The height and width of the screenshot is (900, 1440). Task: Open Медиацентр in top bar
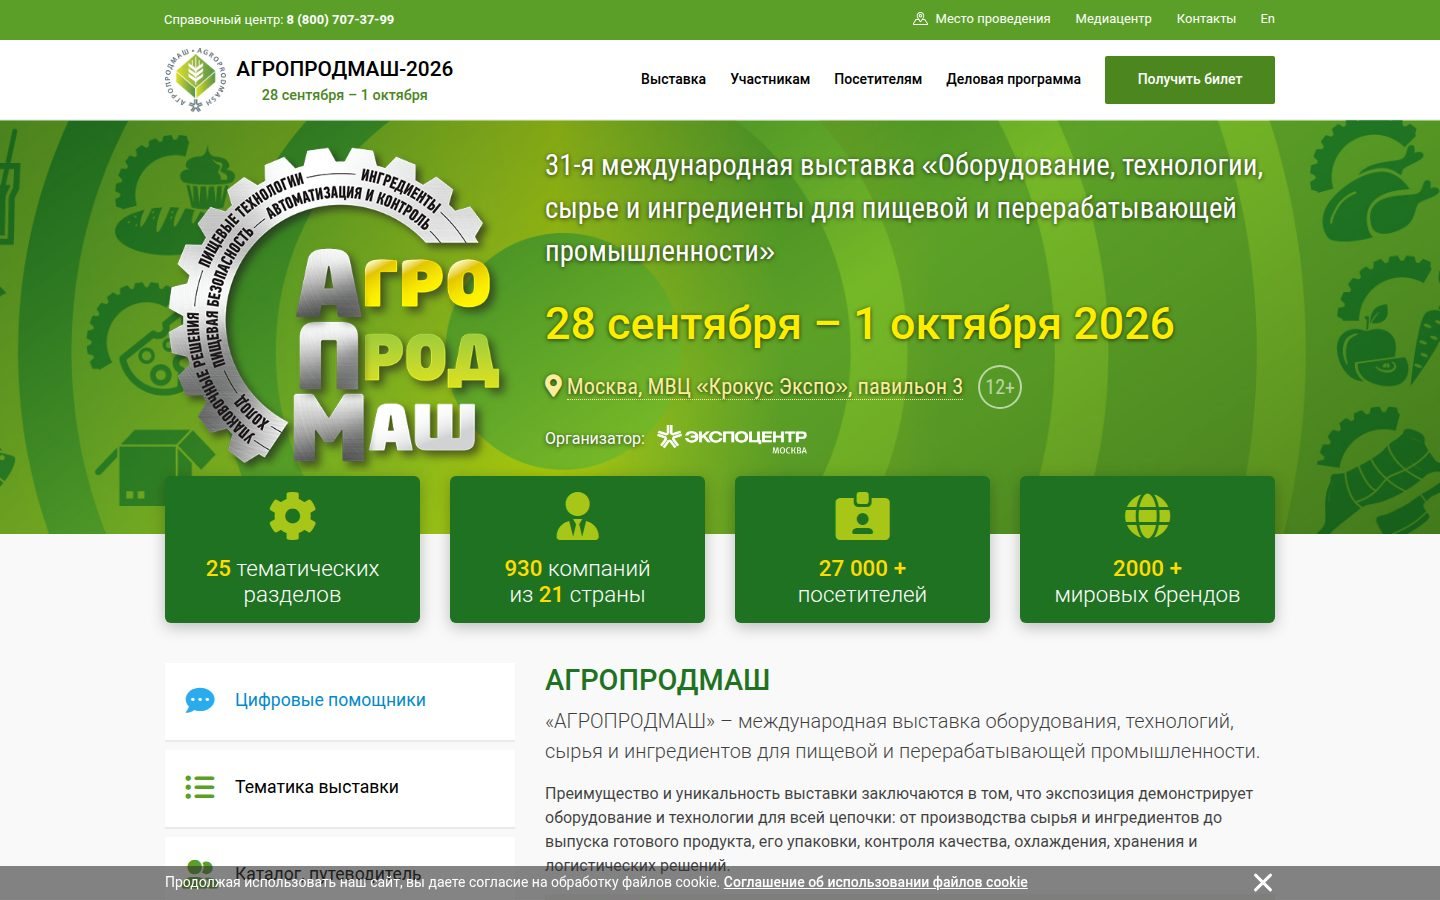pos(1113,19)
